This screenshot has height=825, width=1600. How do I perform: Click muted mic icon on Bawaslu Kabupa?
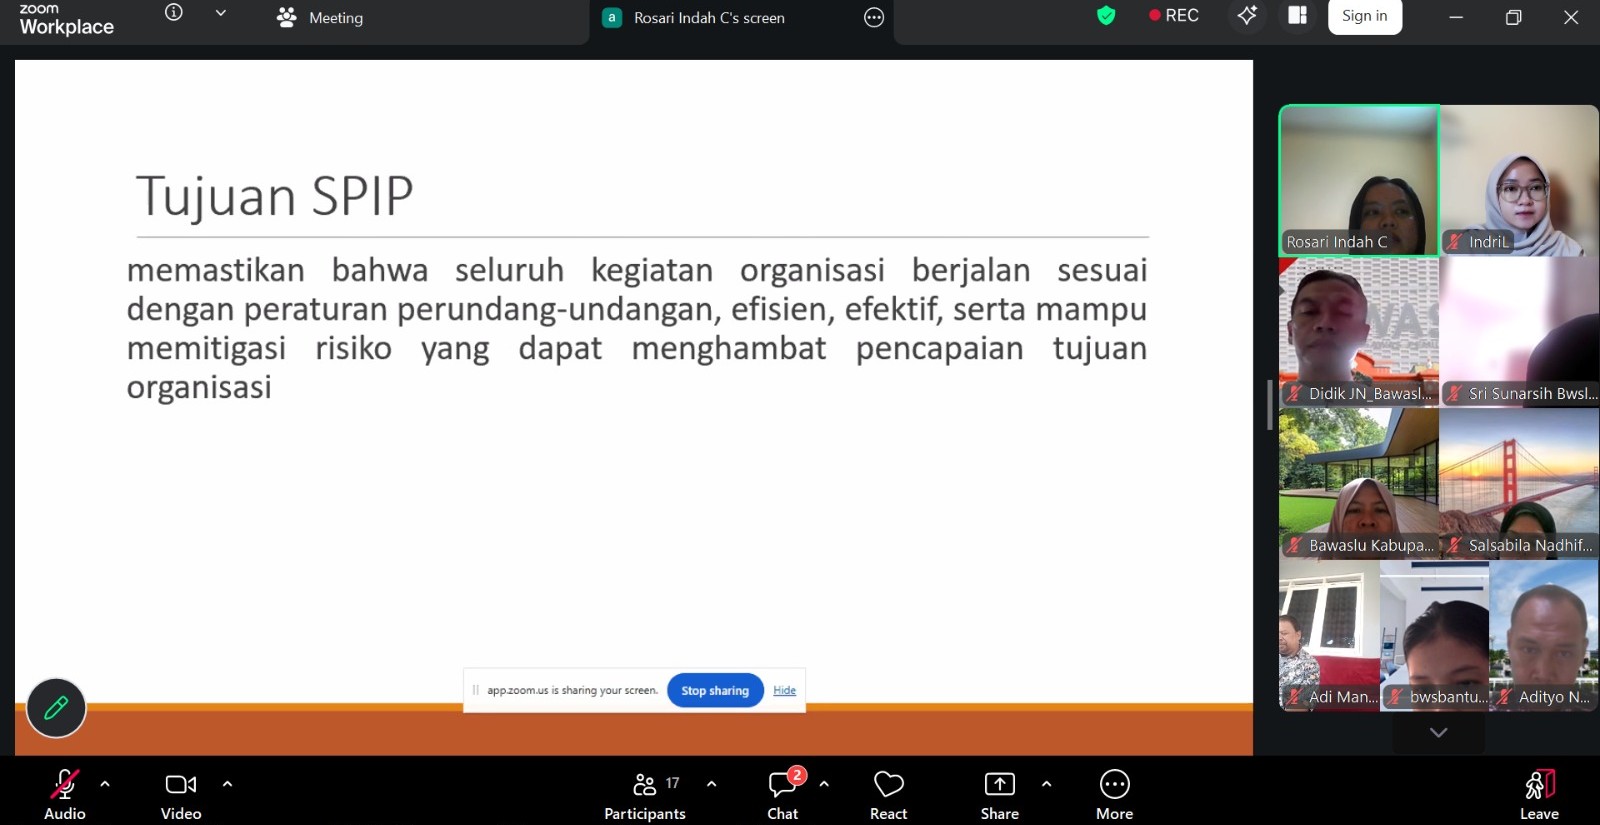pos(1295,546)
